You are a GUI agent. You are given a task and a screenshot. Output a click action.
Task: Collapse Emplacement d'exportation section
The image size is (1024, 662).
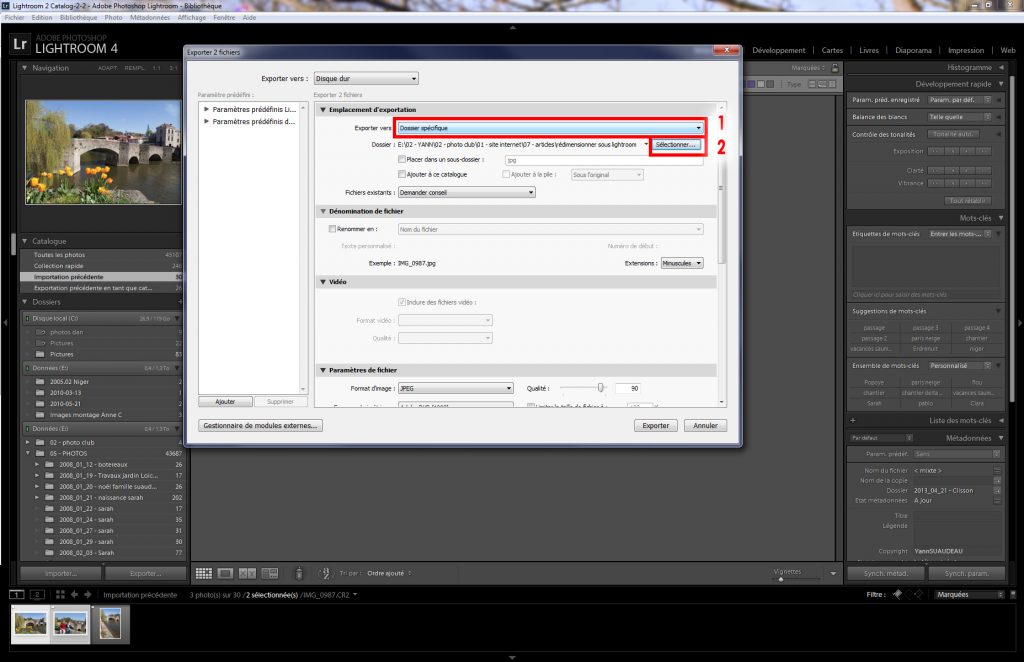[323, 110]
